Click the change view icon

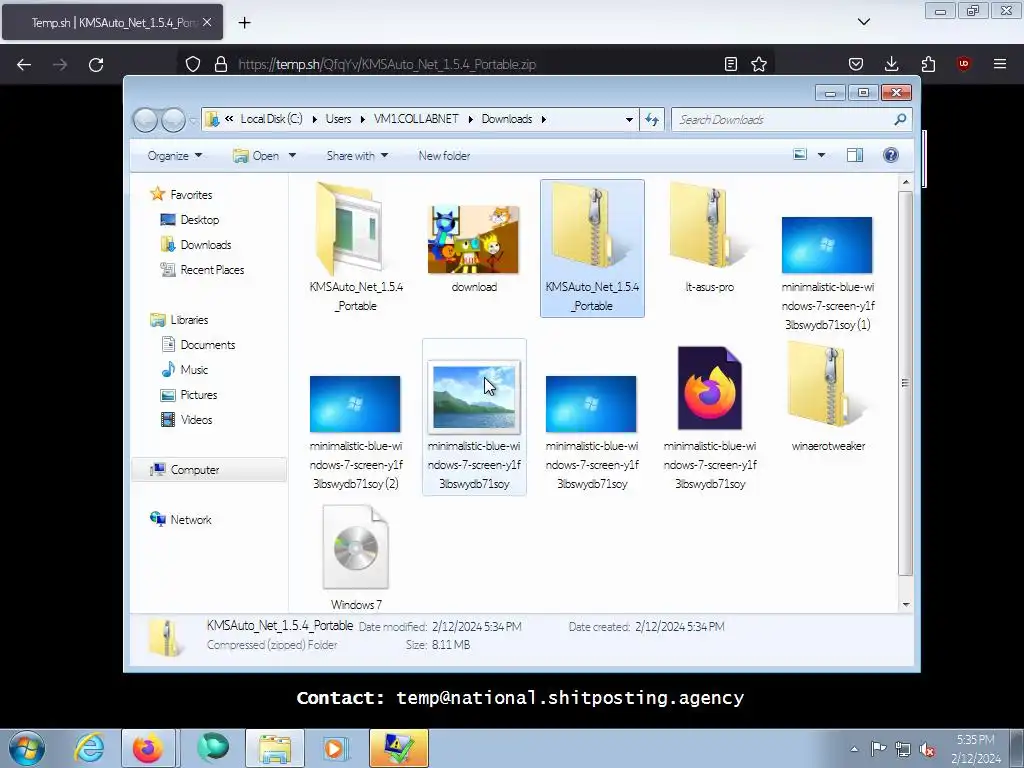point(800,155)
